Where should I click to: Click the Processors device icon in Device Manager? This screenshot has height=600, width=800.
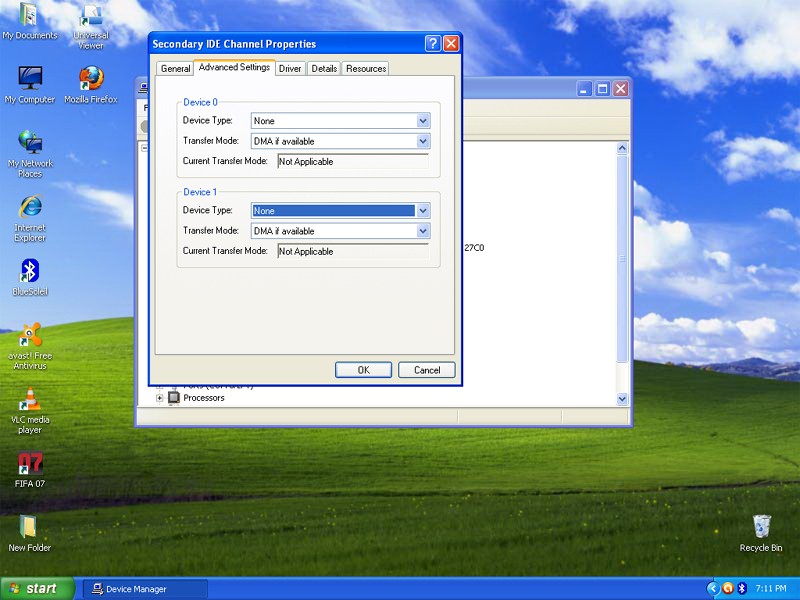click(174, 397)
